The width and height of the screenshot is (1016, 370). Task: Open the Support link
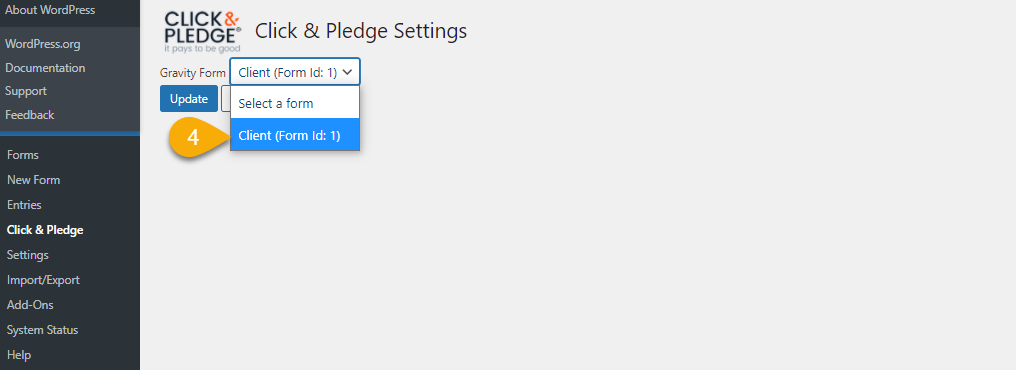click(x=26, y=91)
